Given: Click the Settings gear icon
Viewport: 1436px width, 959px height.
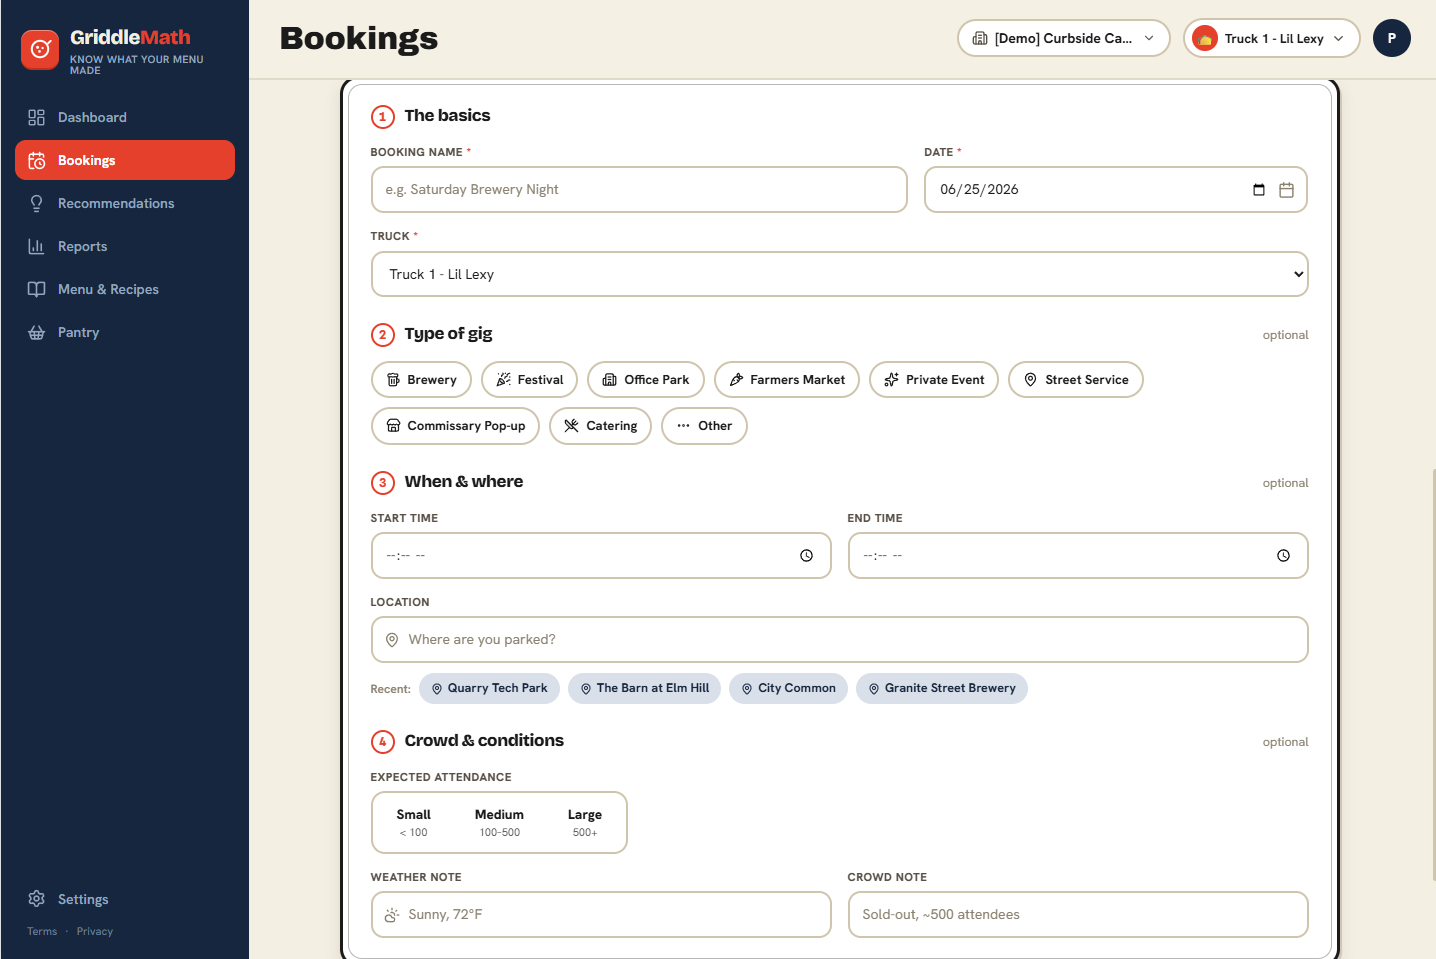Looking at the screenshot, I should [x=37, y=899].
